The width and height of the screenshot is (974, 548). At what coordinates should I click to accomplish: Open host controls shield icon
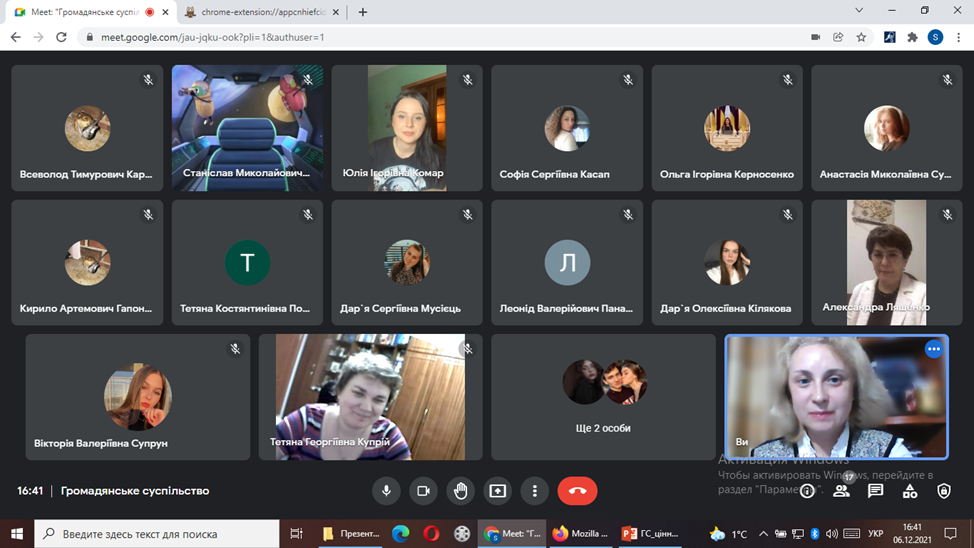943,491
